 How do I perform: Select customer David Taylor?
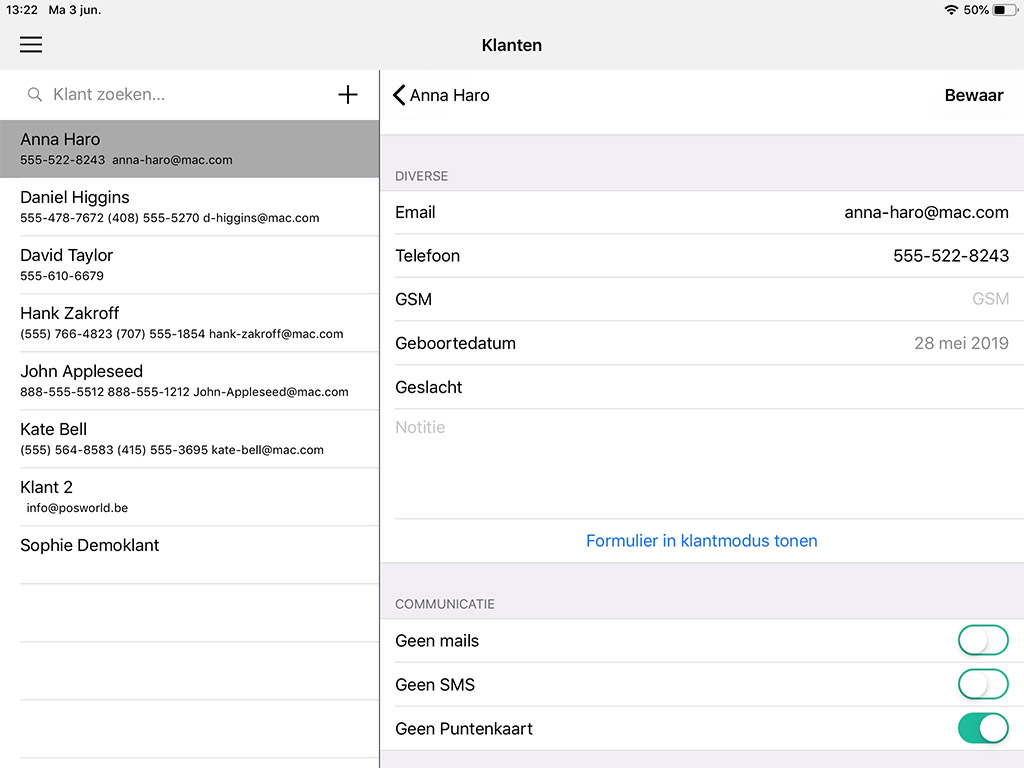pyautogui.click(x=189, y=264)
